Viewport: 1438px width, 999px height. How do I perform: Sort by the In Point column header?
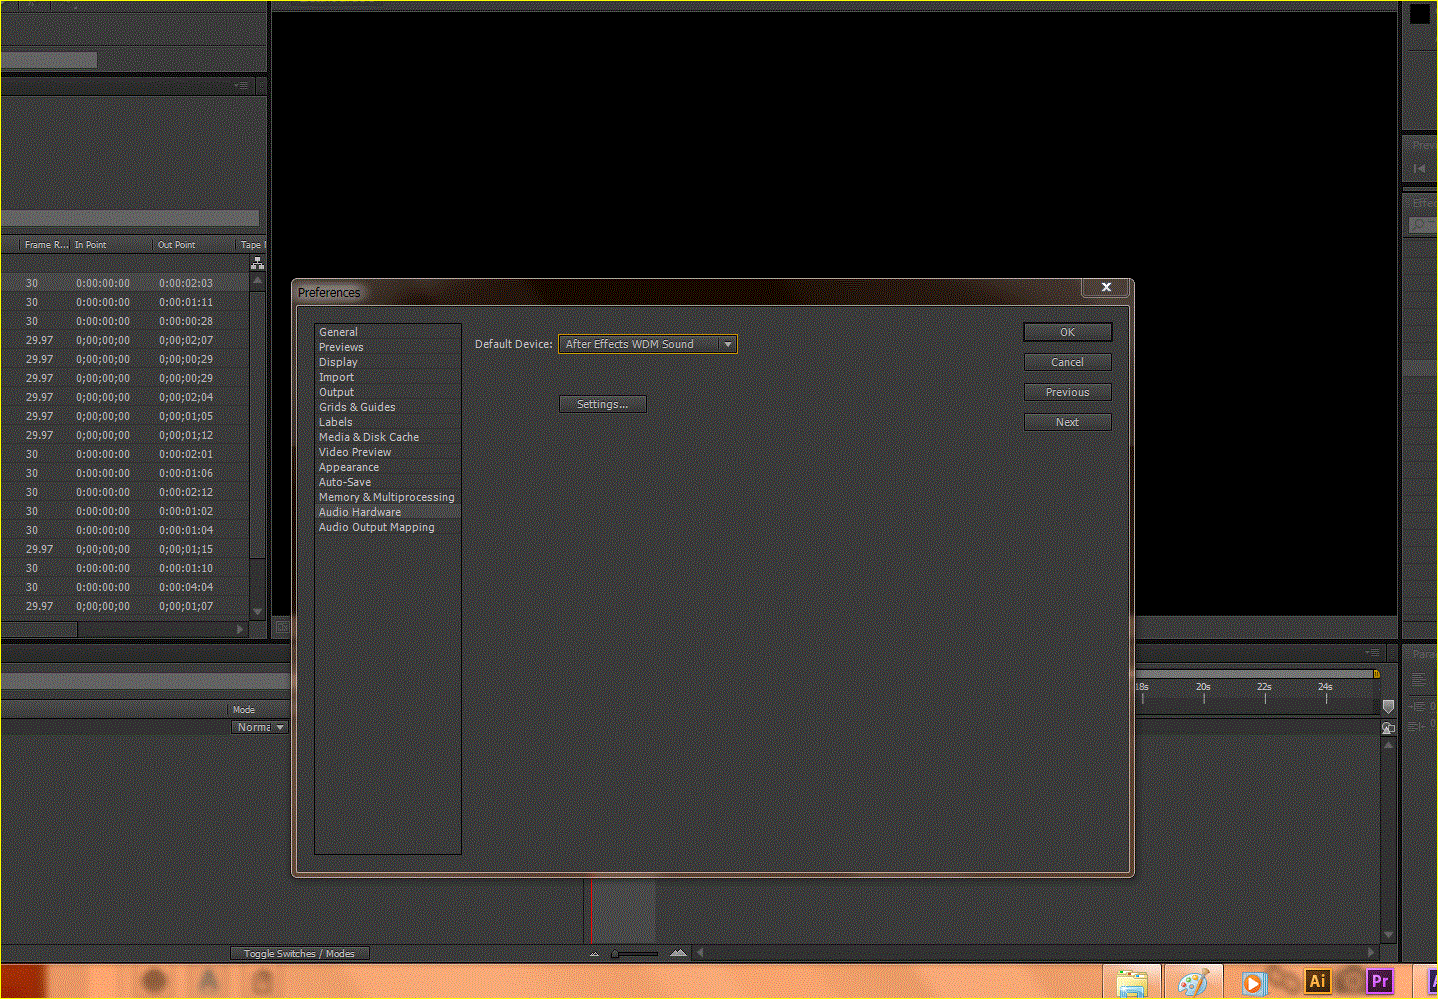coord(111,245)
